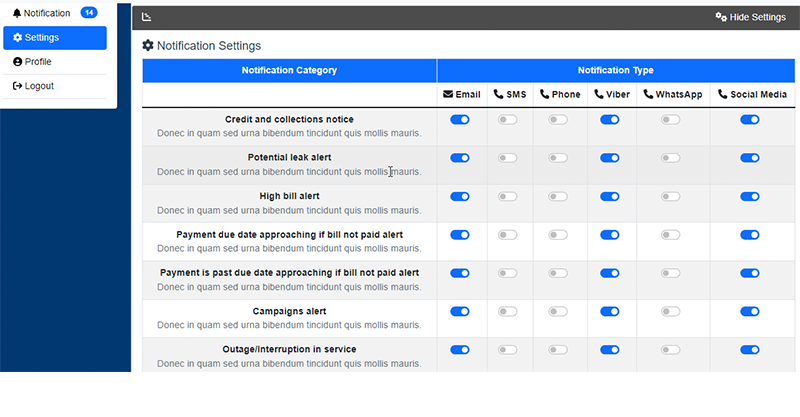
Task: Disable Email for Credit and collections notice
Action: tap(460, 119)
